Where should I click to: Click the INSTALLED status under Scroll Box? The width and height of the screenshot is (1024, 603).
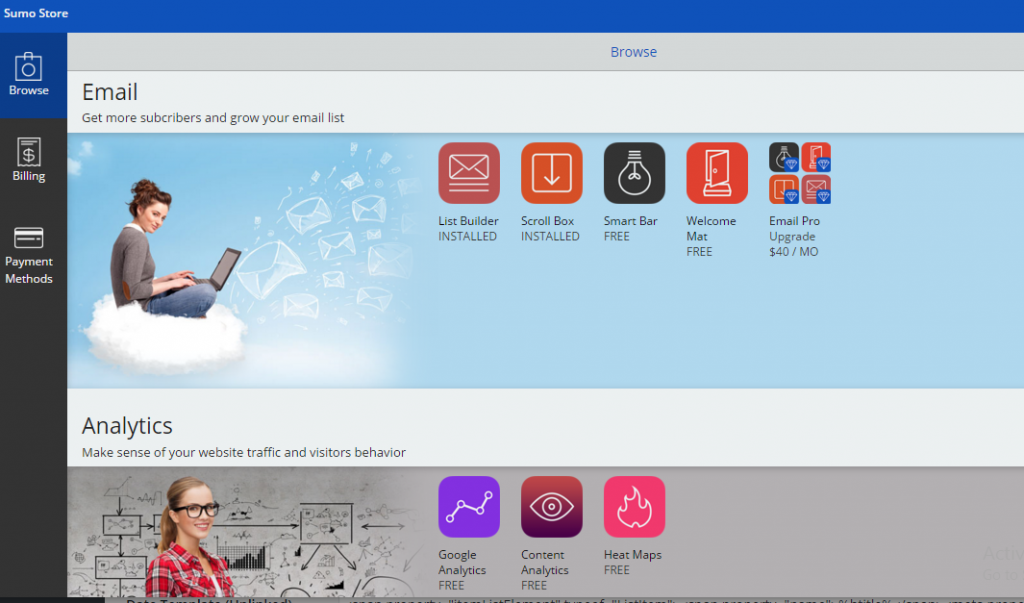550,236
